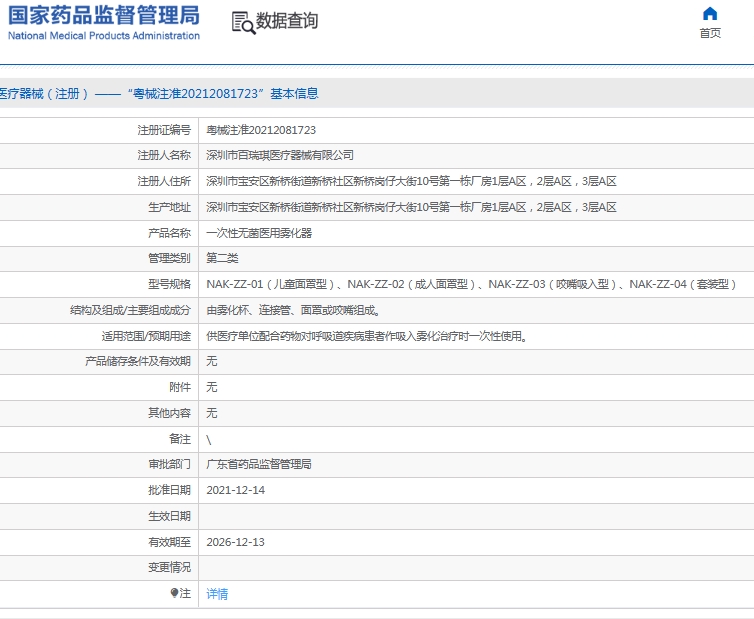Viewport: 754px width, 619px height.
Task: Click the 注册人名称 label
Action: 164,155
